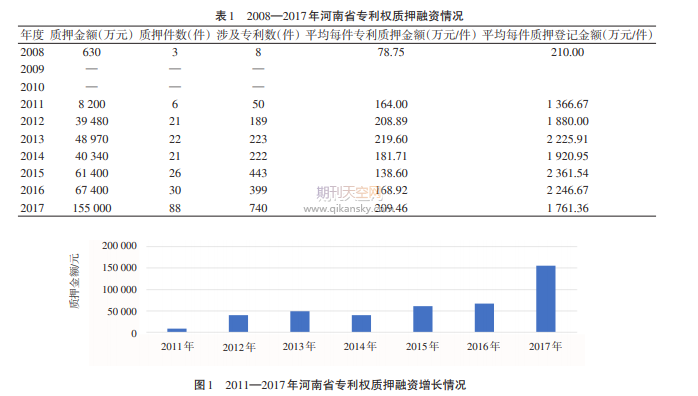Click the 2011年 bar in chart

177,330
